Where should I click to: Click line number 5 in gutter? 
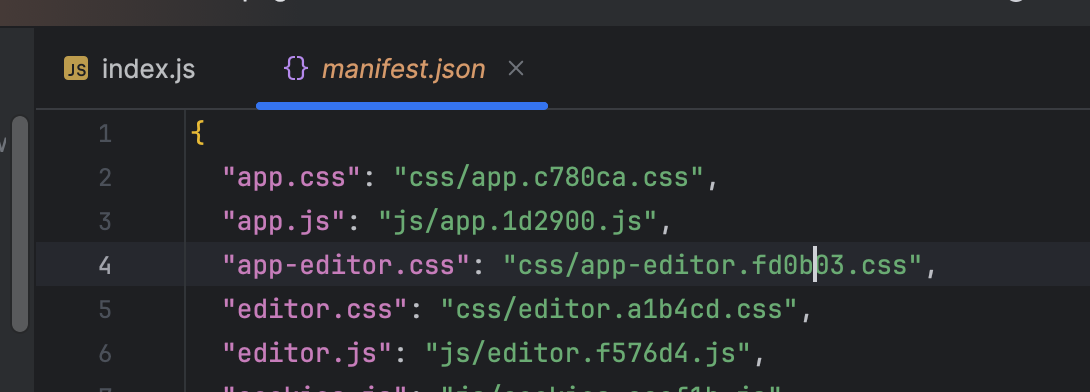click(x=105, y=309)
